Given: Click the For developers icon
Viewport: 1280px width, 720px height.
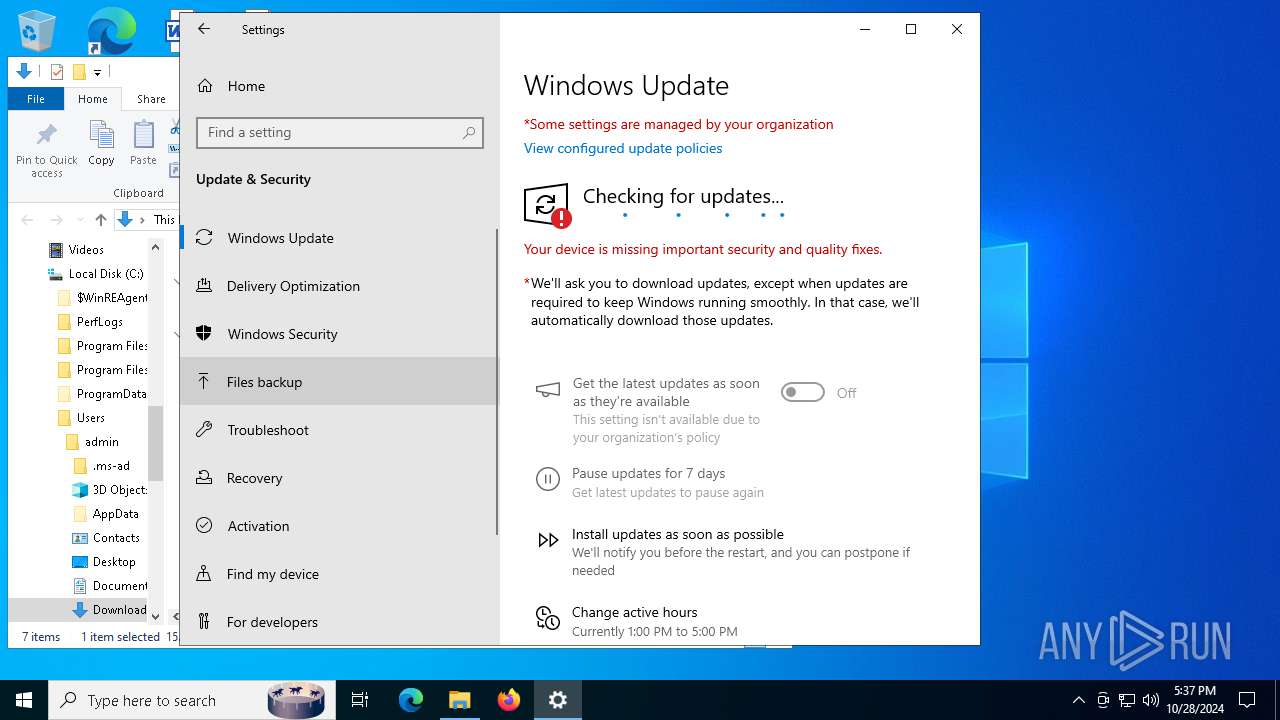Looking at the screenshot, I should (204, 621).
